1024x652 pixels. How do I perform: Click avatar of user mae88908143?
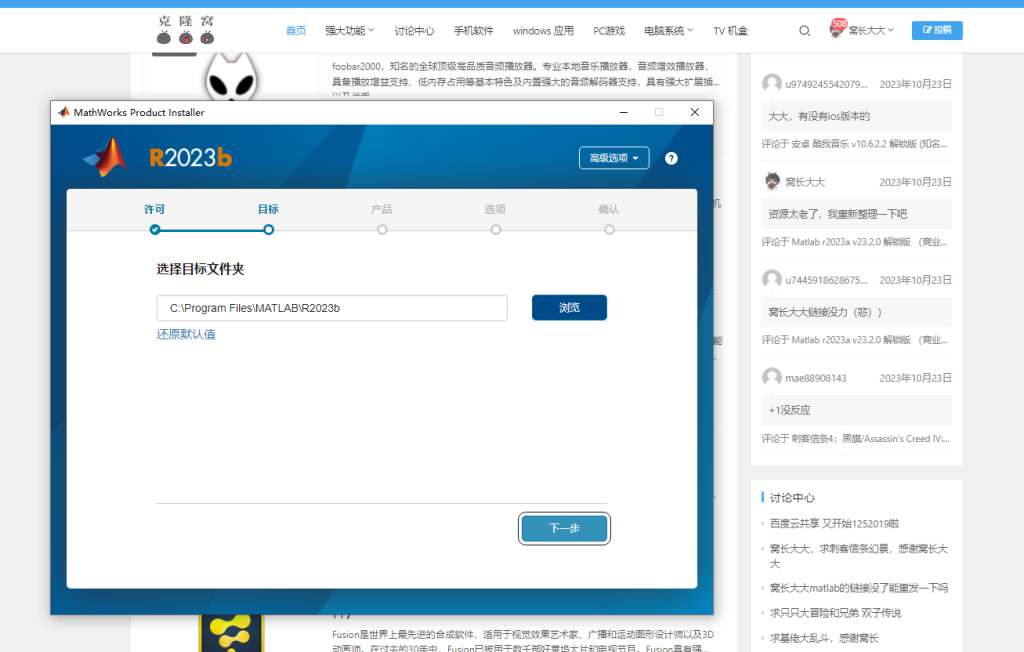[772, 378]
